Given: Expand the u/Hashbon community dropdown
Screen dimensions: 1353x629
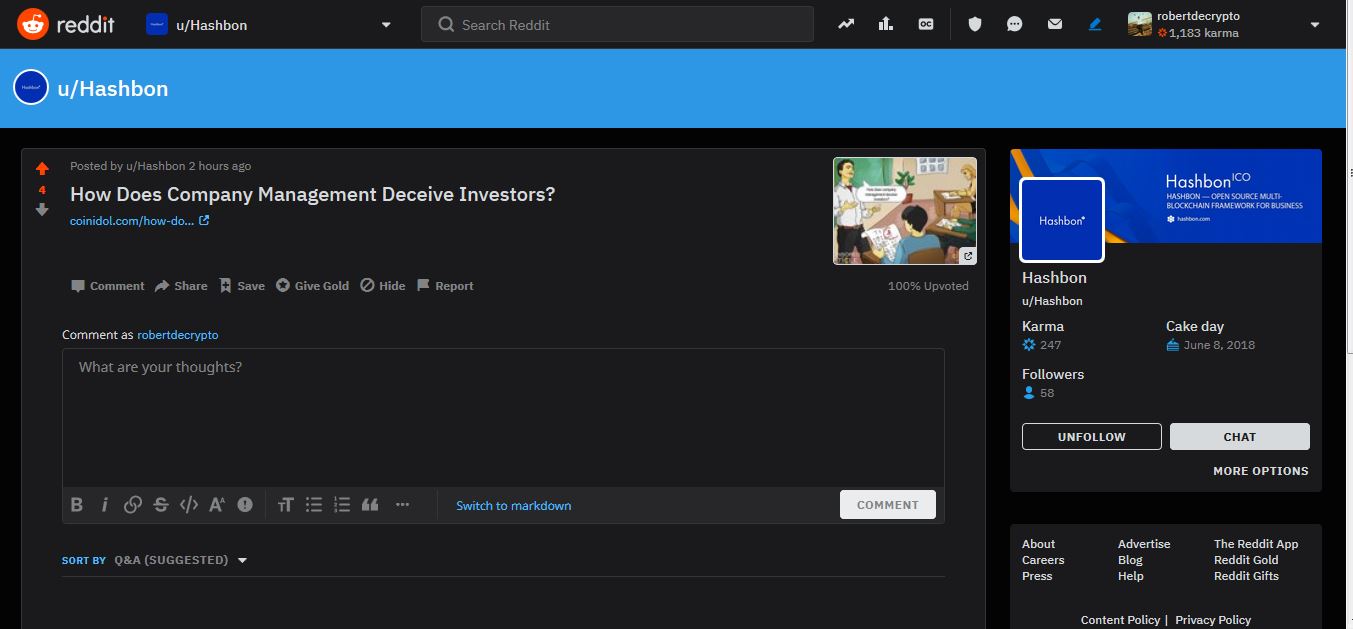Looking at the screenshot, I should (x=386, y=25).
